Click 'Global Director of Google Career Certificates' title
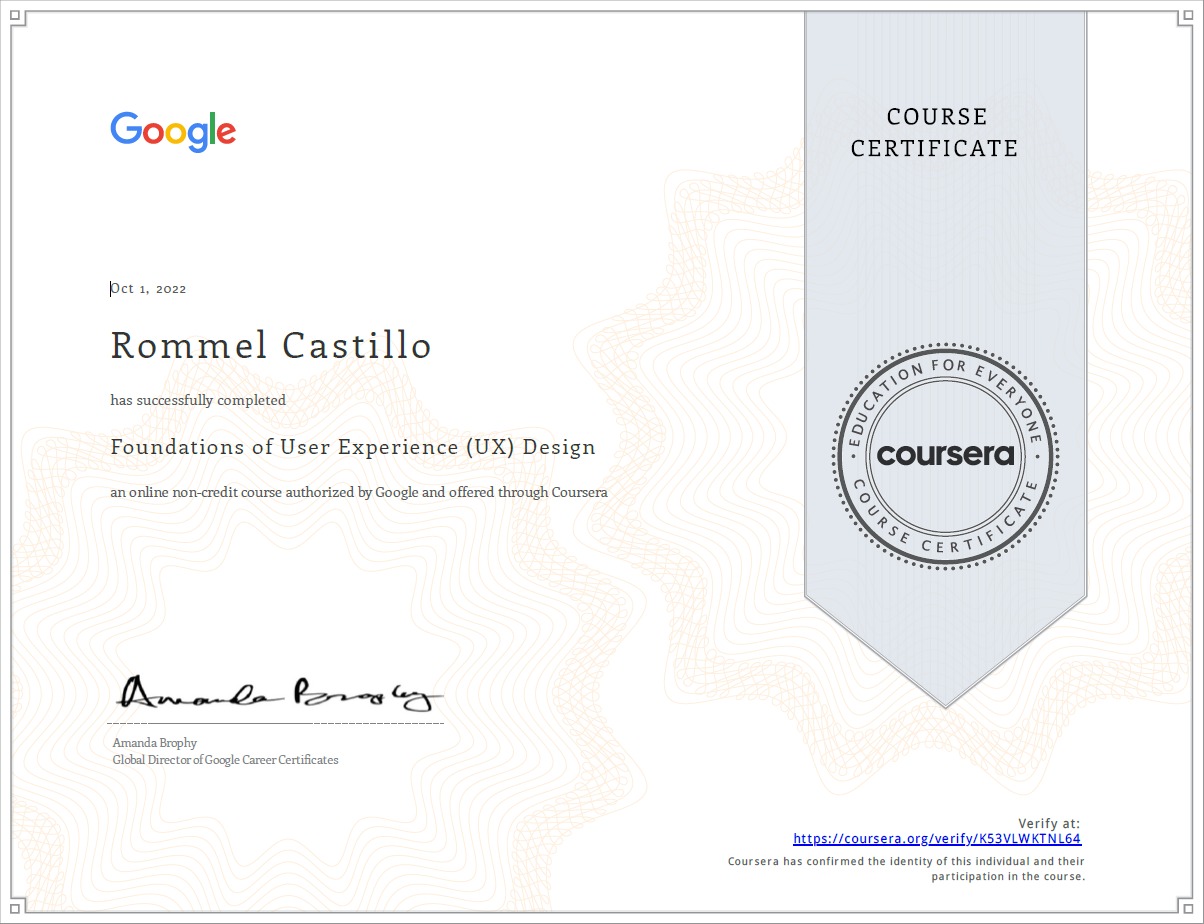 pyautogui.click(x=226, y=760)
